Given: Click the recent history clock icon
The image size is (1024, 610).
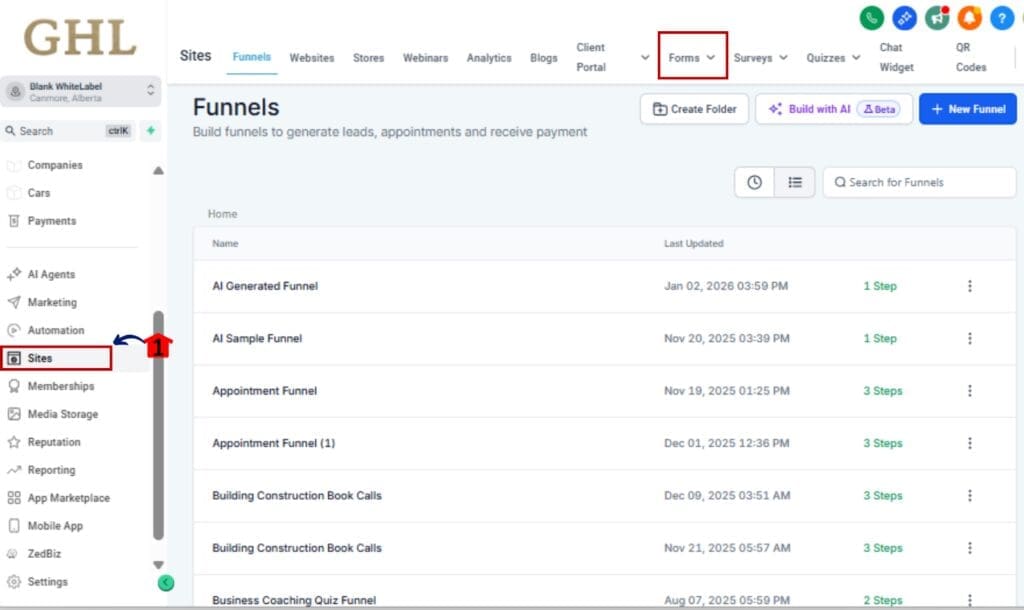Looking at the screenshot, I should (754, 182).
